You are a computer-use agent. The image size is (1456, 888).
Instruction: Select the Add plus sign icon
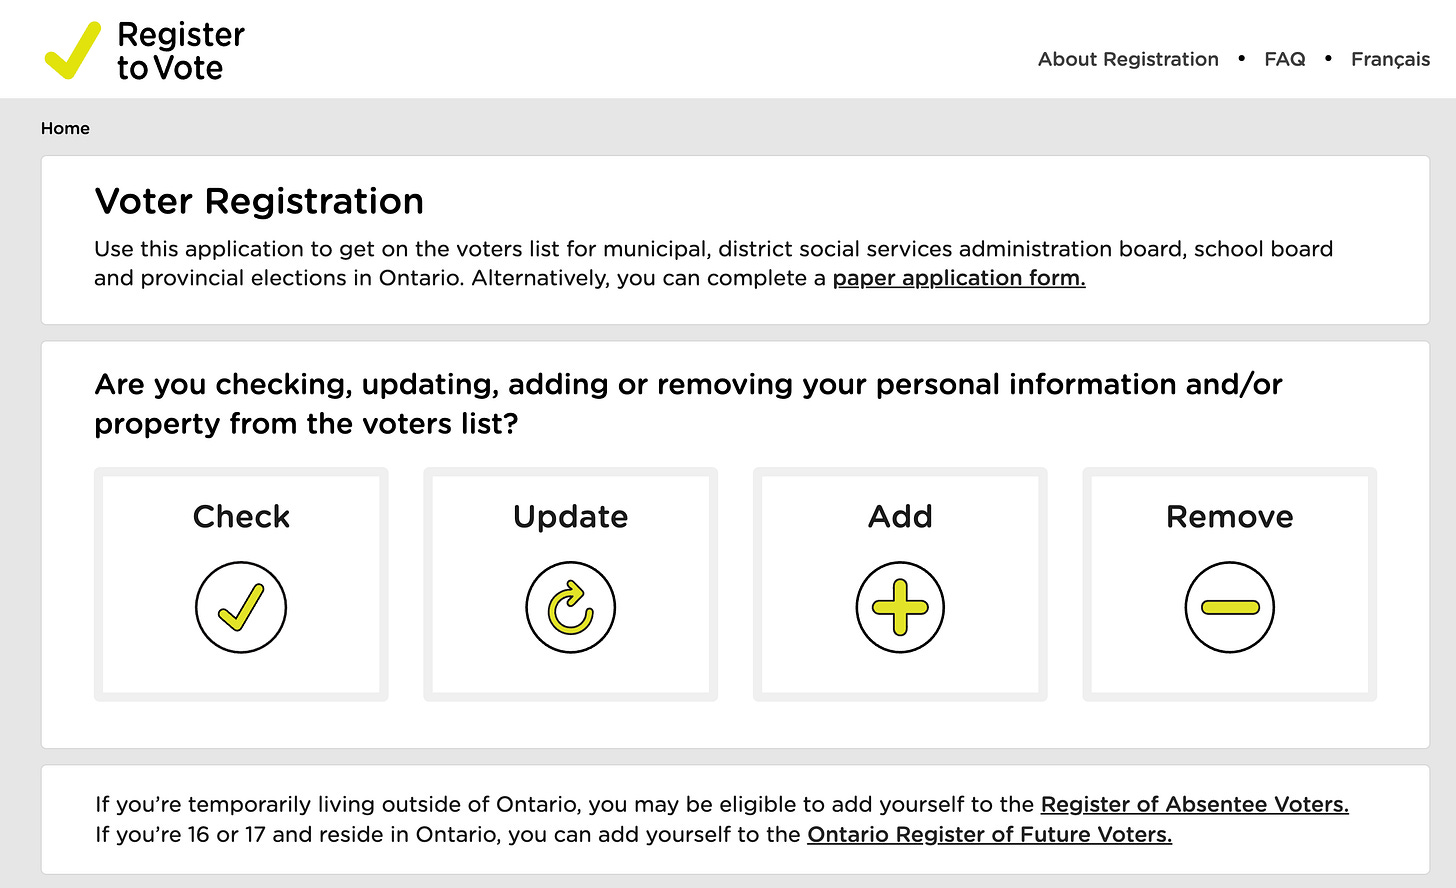pos(900,607)
